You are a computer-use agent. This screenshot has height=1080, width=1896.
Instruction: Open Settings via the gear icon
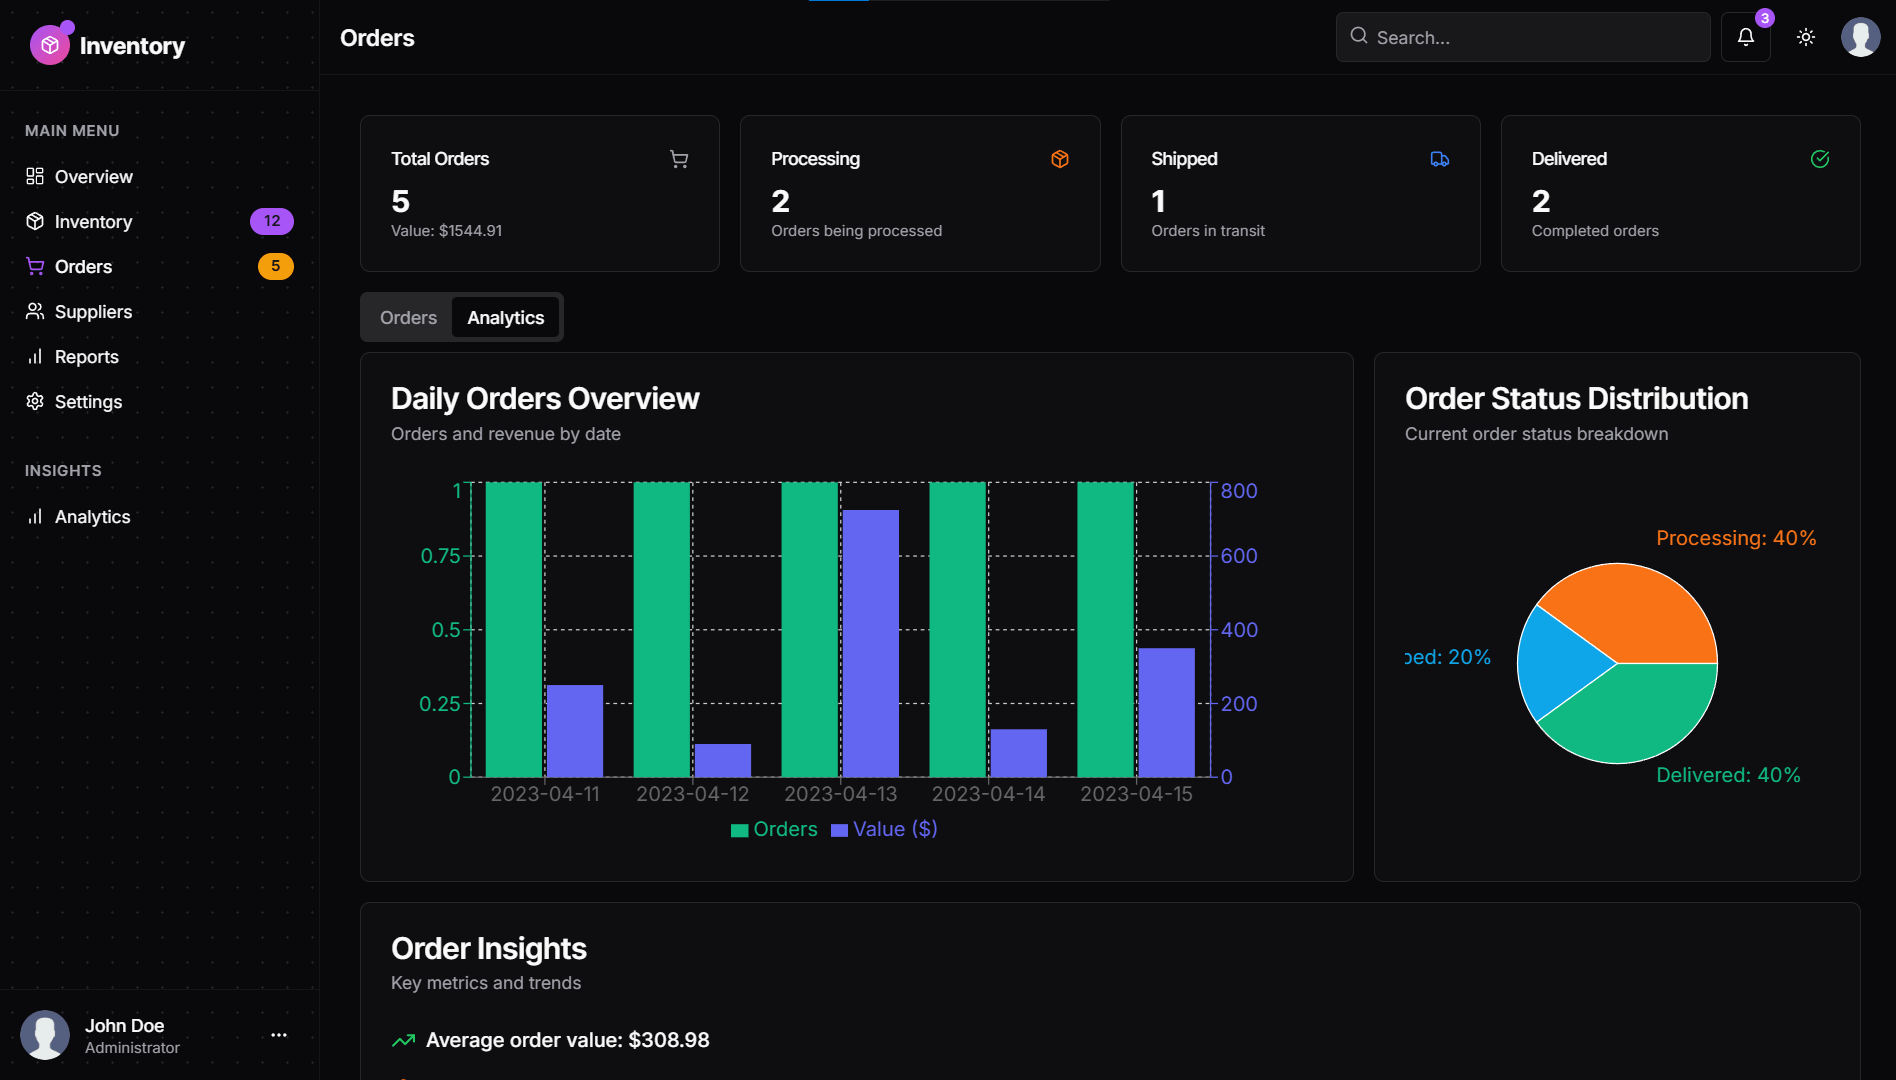pos(35,401)
